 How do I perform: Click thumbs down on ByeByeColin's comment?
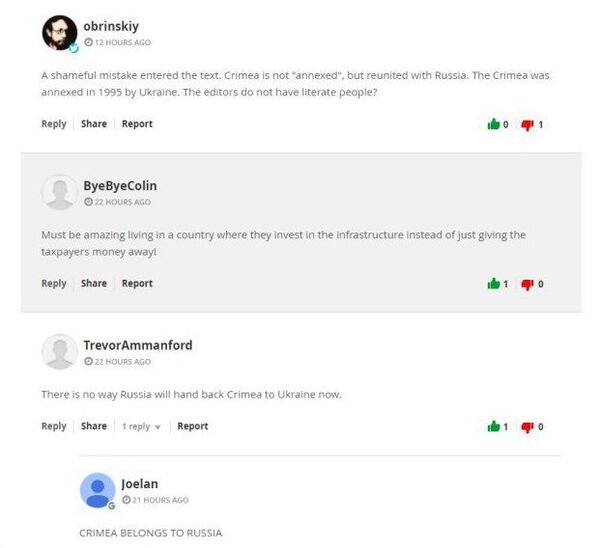coord(527,284)
